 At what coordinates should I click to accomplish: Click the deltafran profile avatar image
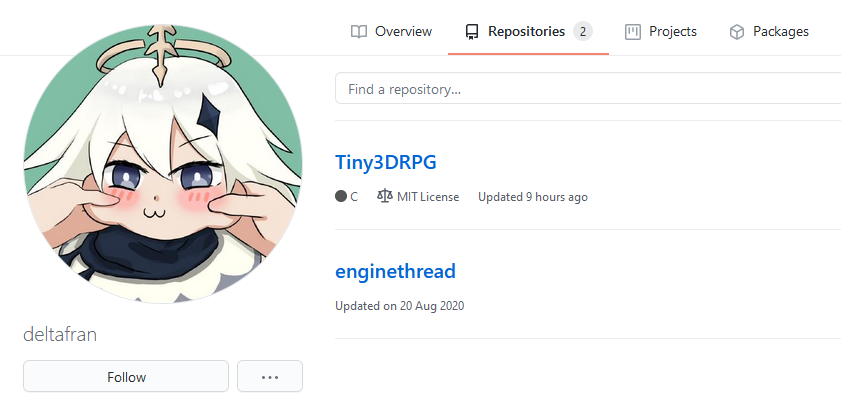tap(163, 164)
